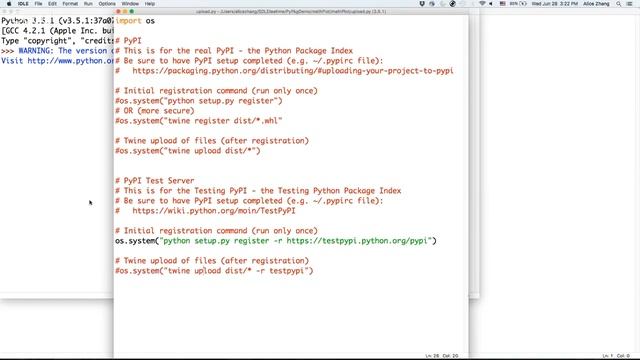Click the active os.system testpypi register line

click(x=276, y=241)
